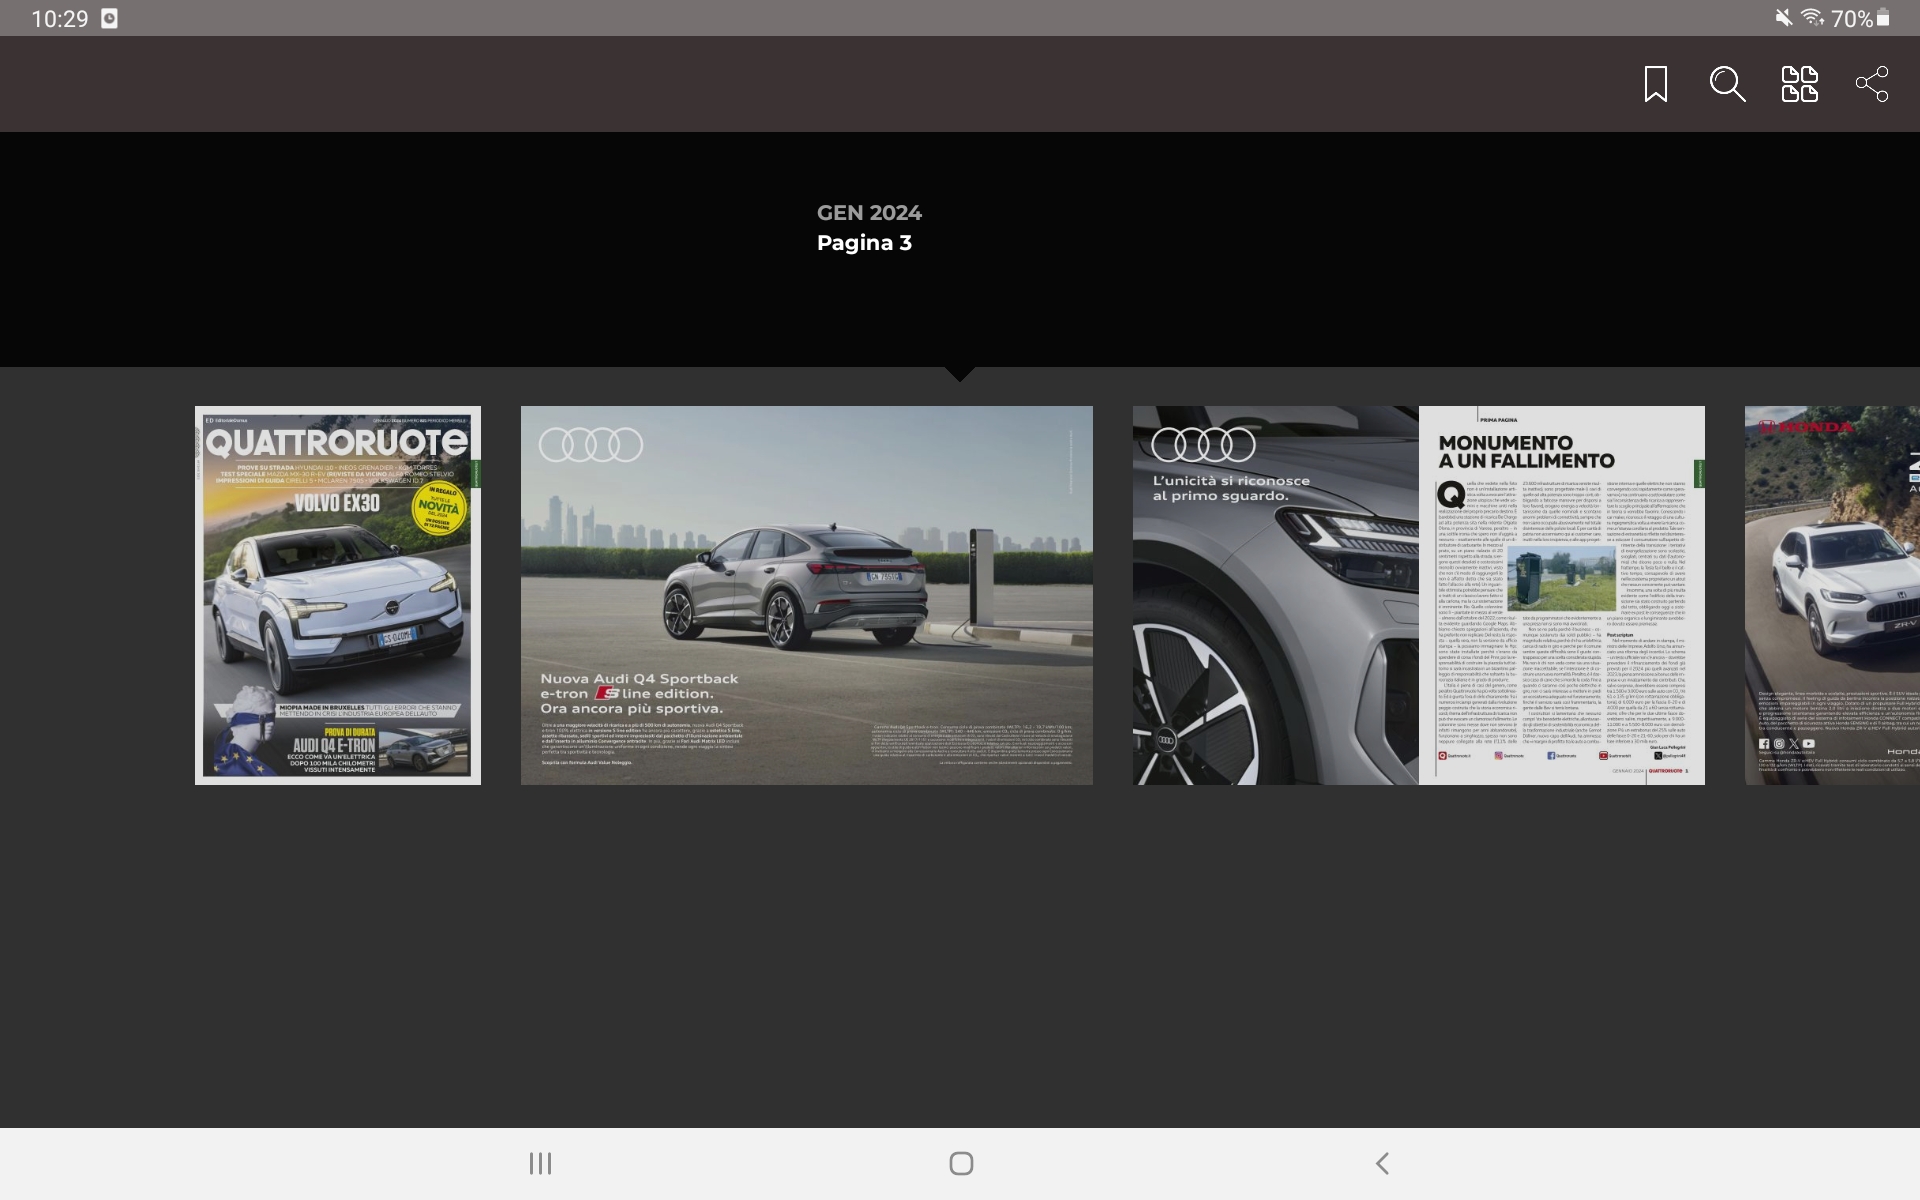1920x1200 pixels.
Task: Tap the GEN 2024 issue label
Action: [x=868, y=212]
